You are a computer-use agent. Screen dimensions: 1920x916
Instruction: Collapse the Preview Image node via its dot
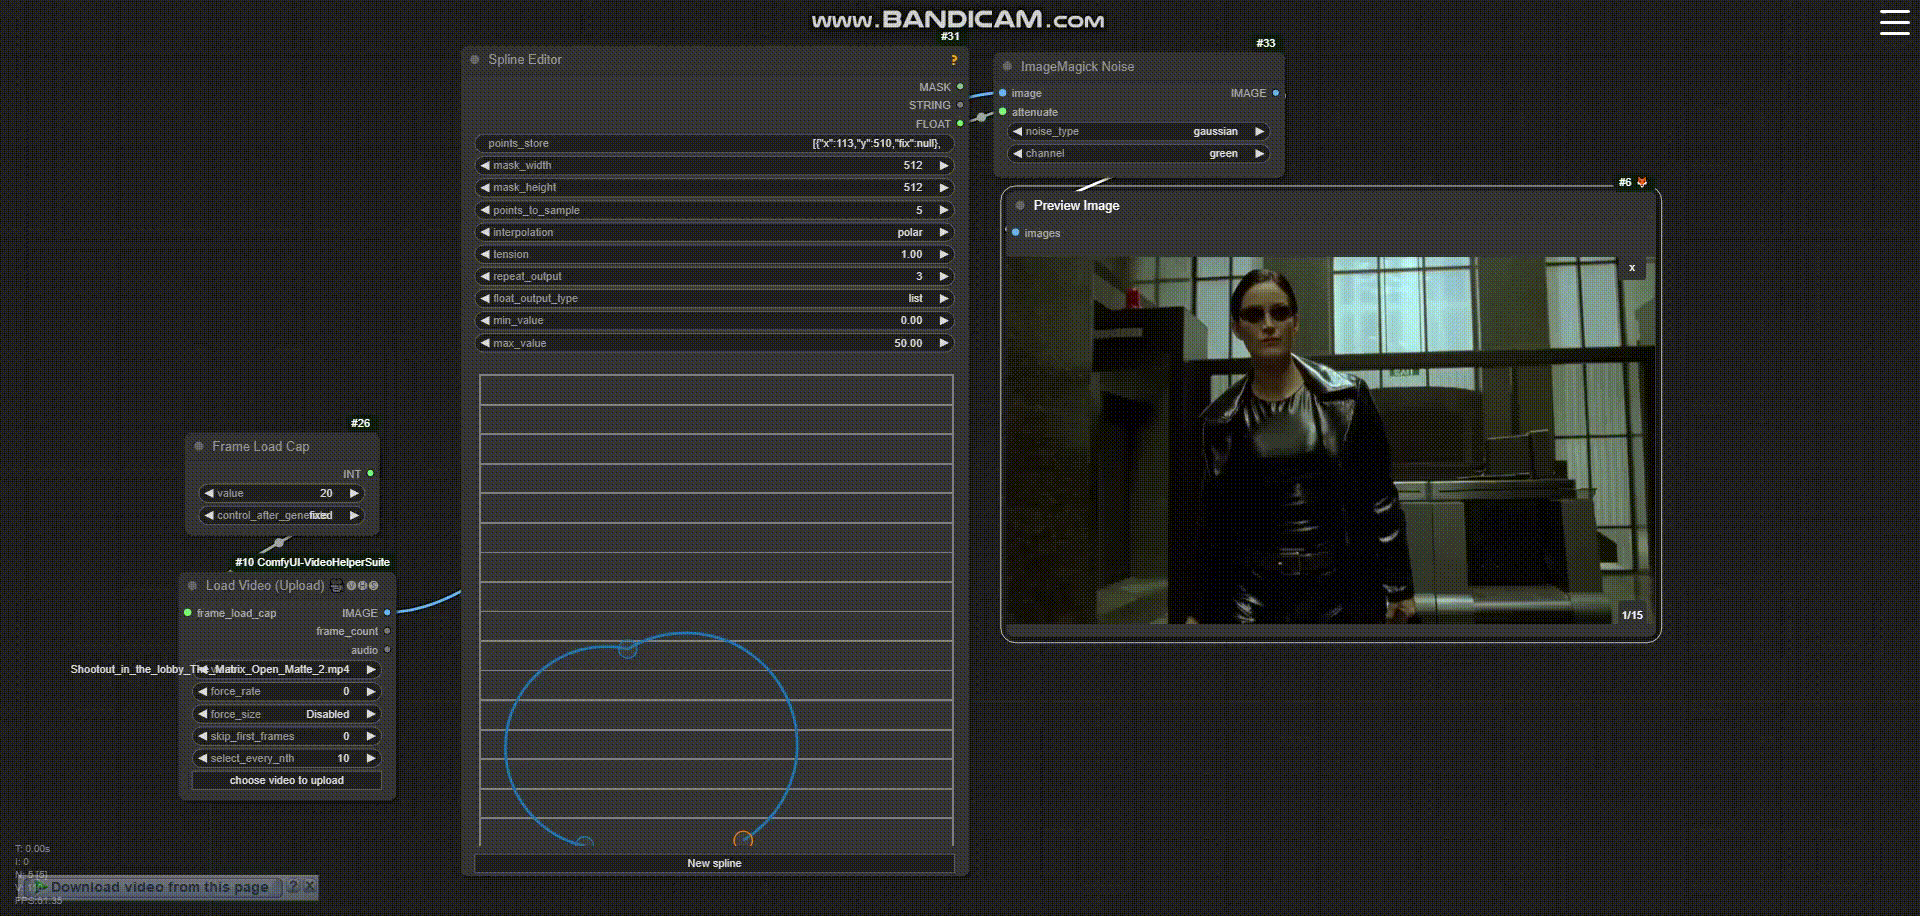(x=1020, y=206)
